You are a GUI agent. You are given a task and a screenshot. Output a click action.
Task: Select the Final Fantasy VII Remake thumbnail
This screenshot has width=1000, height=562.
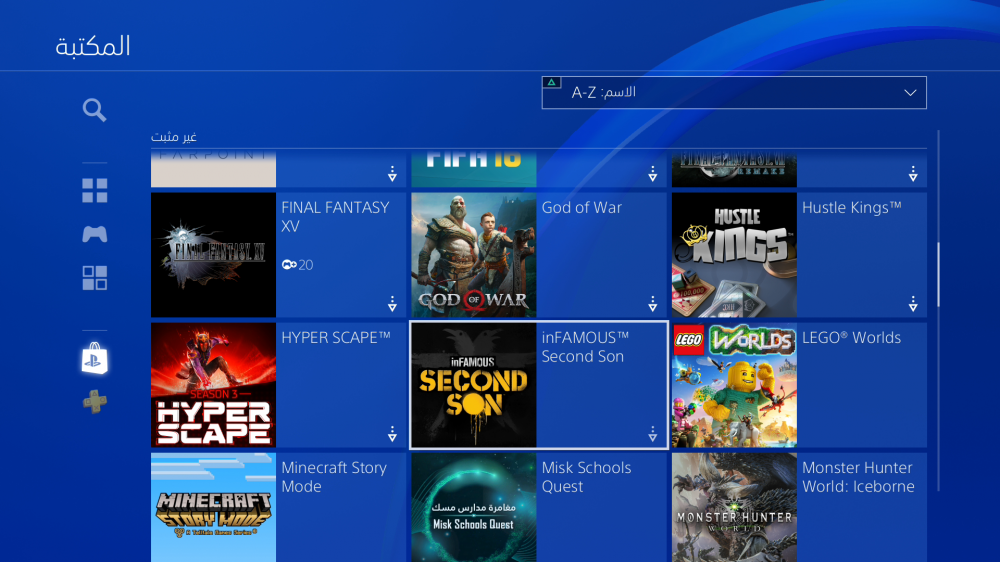(734, 169)
